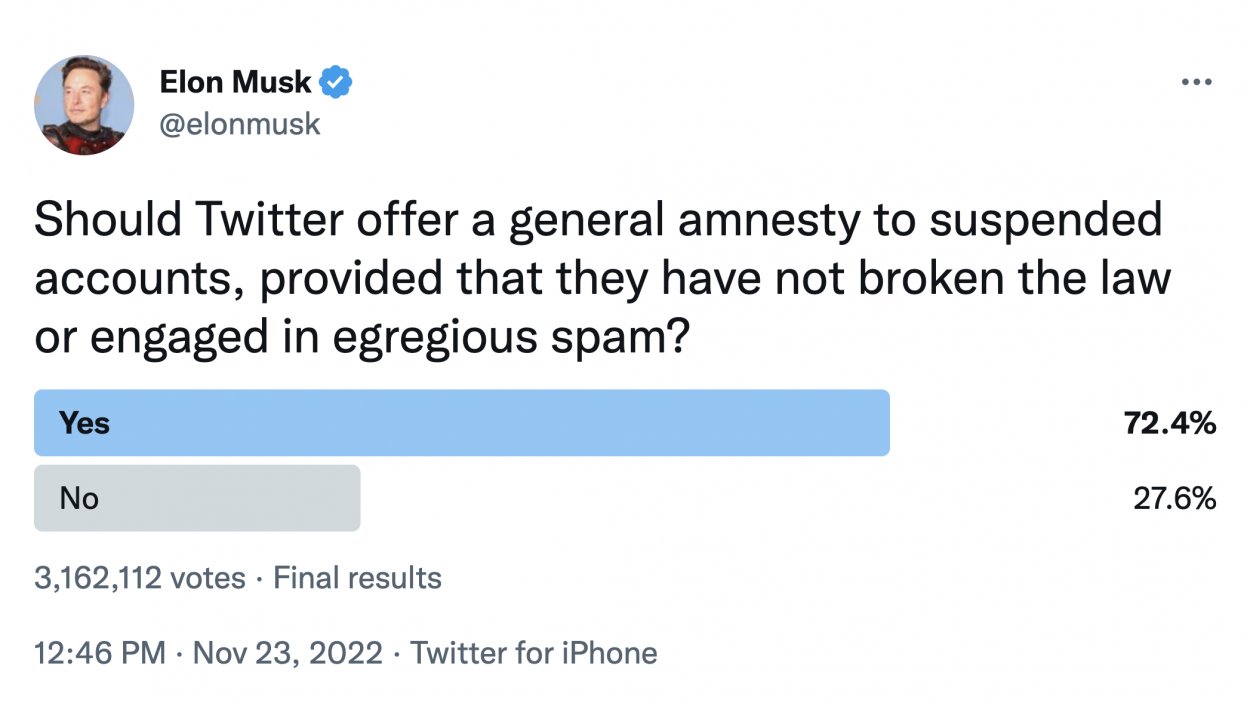Click the 3,162,112 votes count
This screenshot has width=1250, height=703.
[139, 578]
